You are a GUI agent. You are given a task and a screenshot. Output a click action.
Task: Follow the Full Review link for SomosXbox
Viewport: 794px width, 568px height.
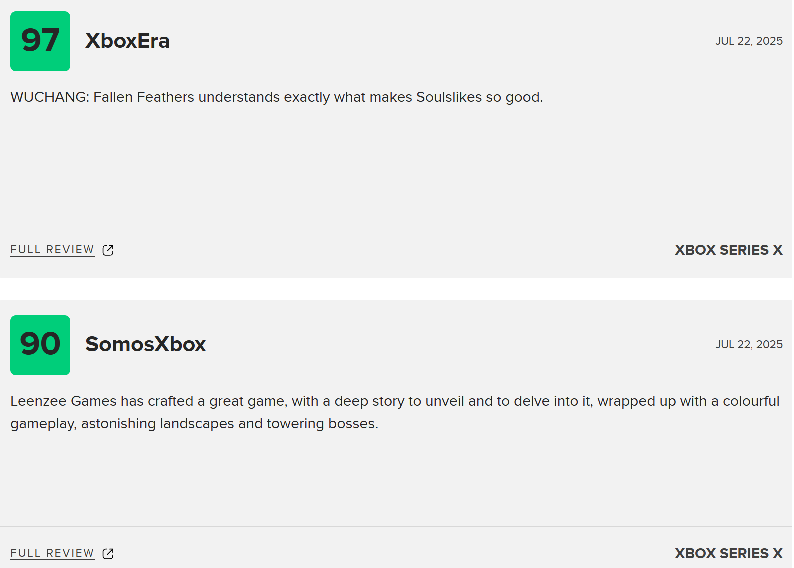coord(52,553)
